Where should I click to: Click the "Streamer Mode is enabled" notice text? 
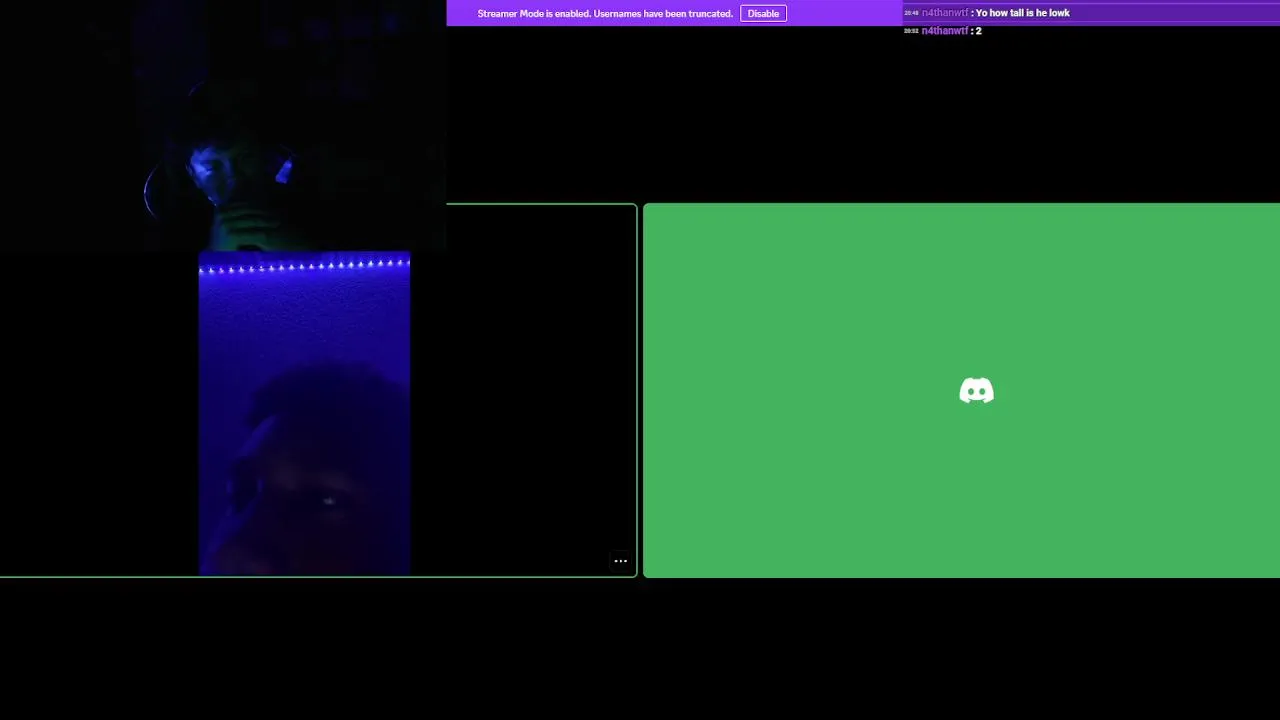[605, 13]
